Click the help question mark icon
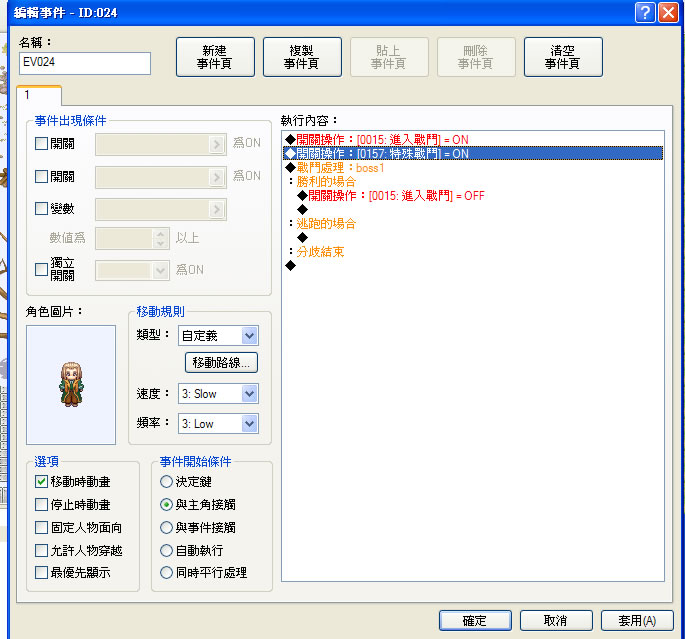The width and height of the screenshot is (685, 639). (645, 13)
